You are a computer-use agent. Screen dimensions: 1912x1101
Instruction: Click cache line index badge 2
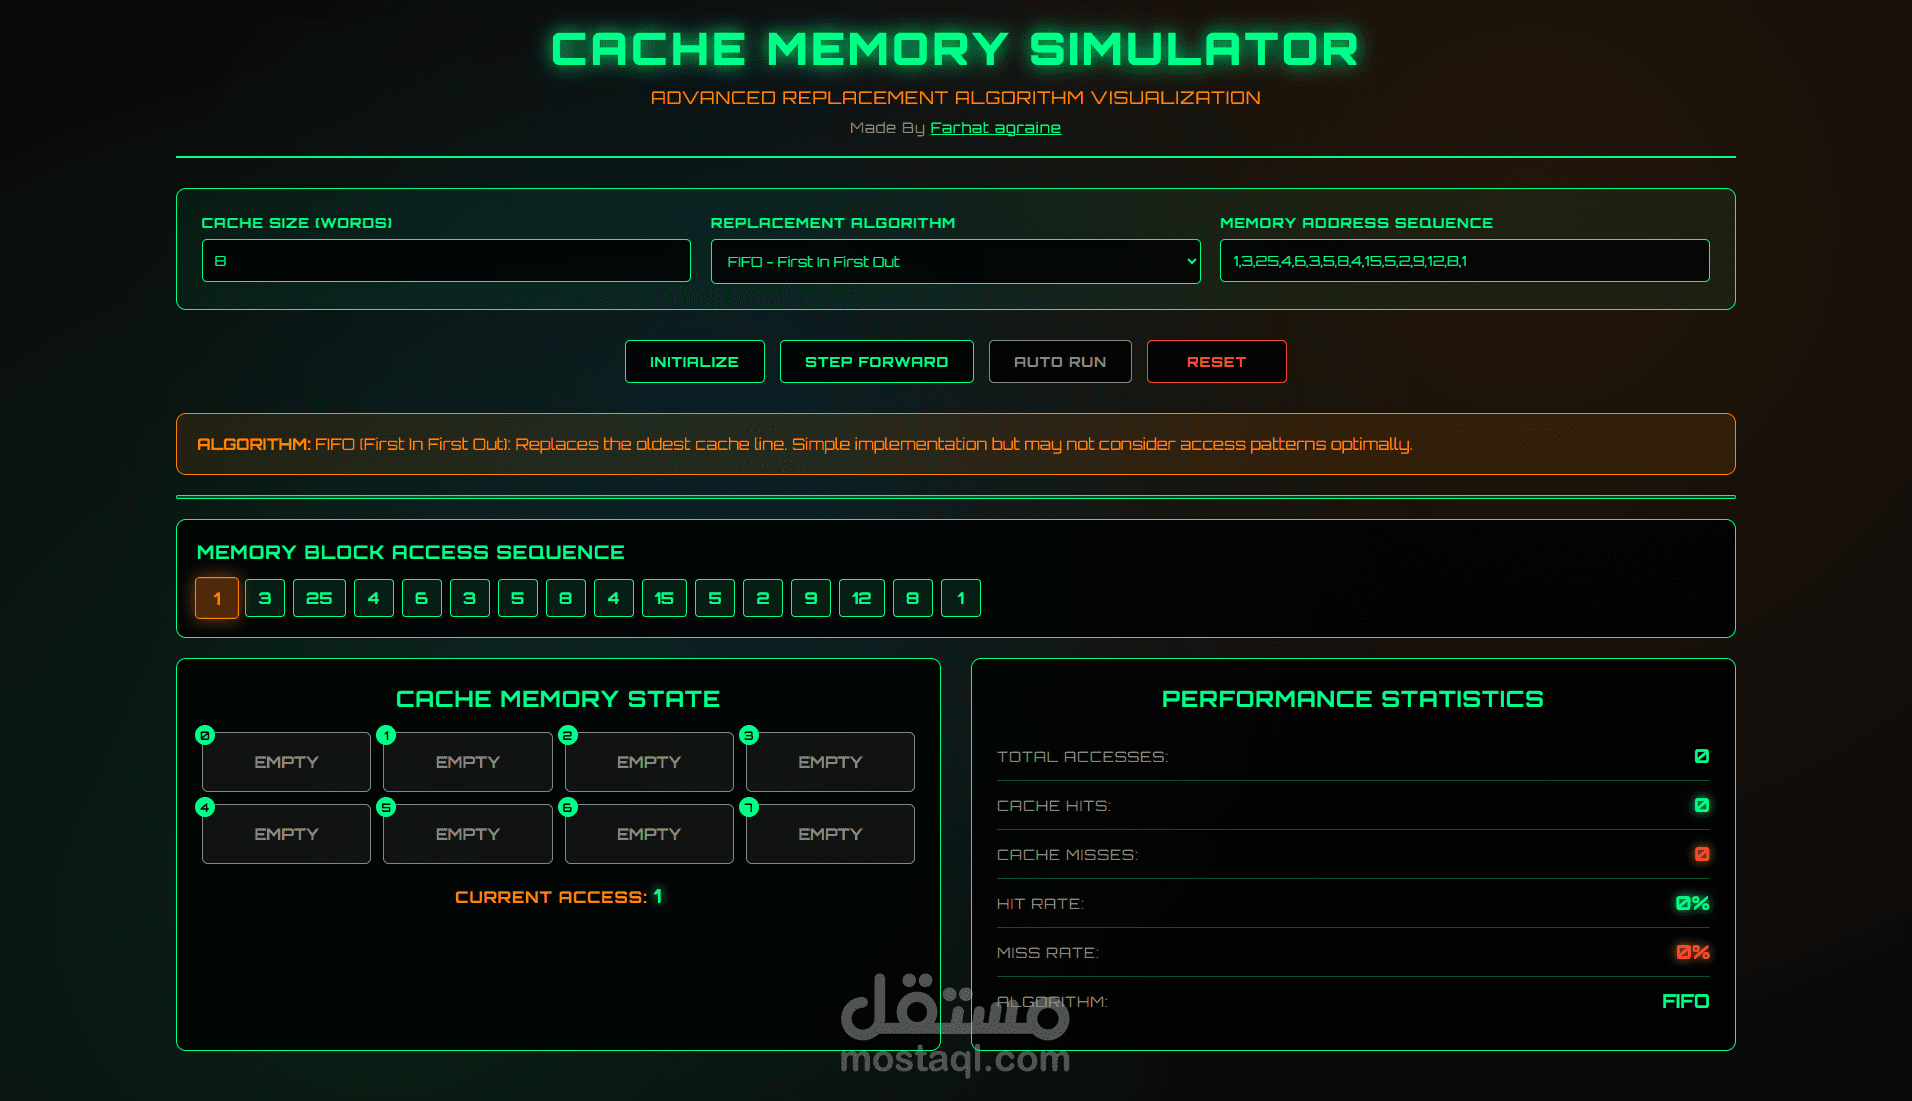[x=568, y=735]
